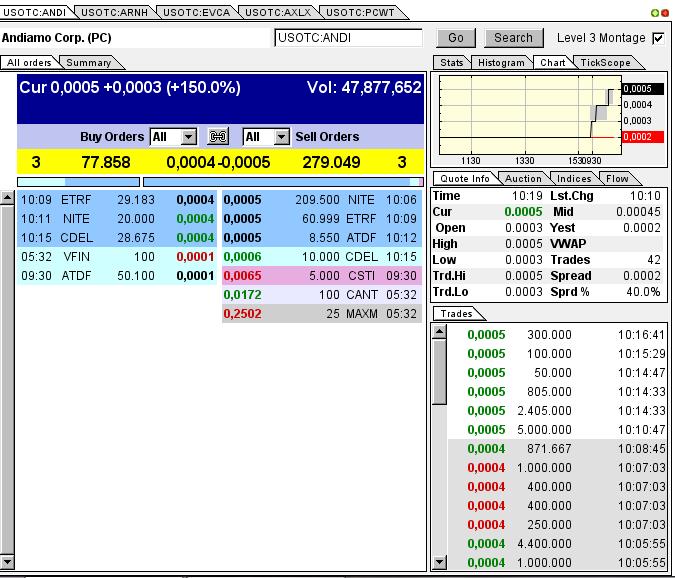Click the intraday price chart
Image resolution: width=675 pixels, height=578 pixels.
point(530,115)
